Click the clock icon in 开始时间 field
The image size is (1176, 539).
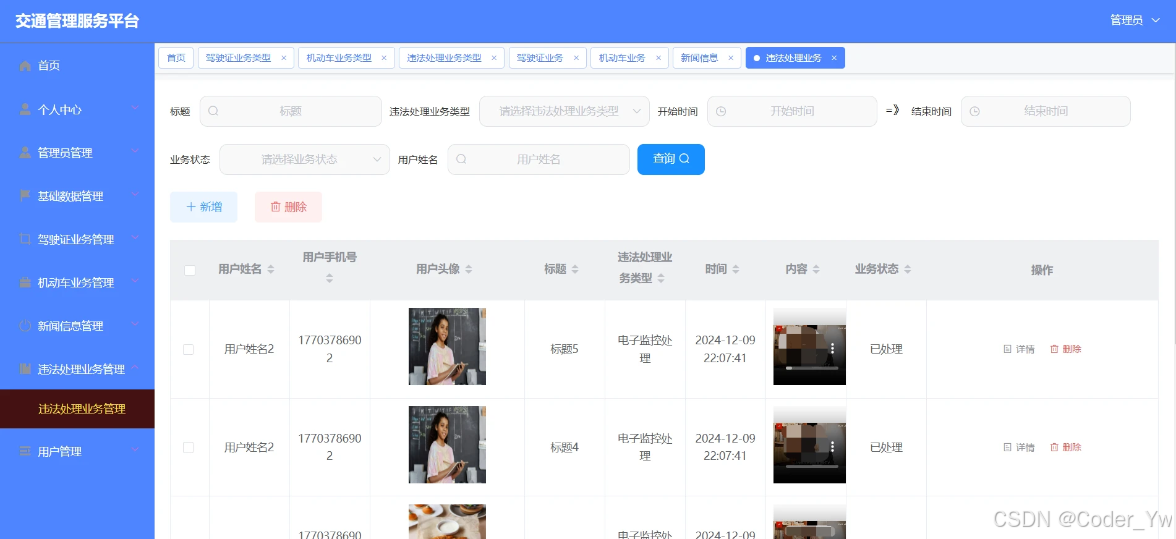(x=721, y=111)
